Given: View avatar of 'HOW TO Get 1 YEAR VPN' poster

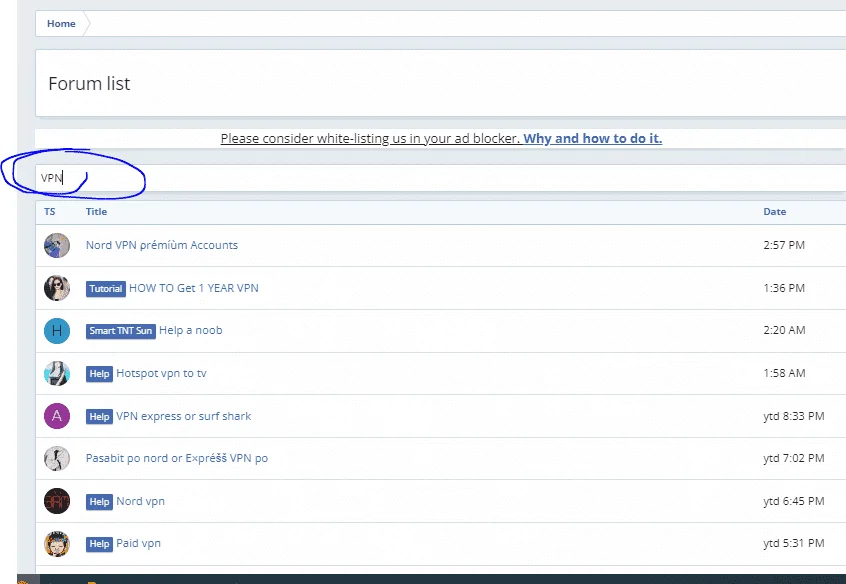Looking at the screenshot, I should (x=57, y=288).
